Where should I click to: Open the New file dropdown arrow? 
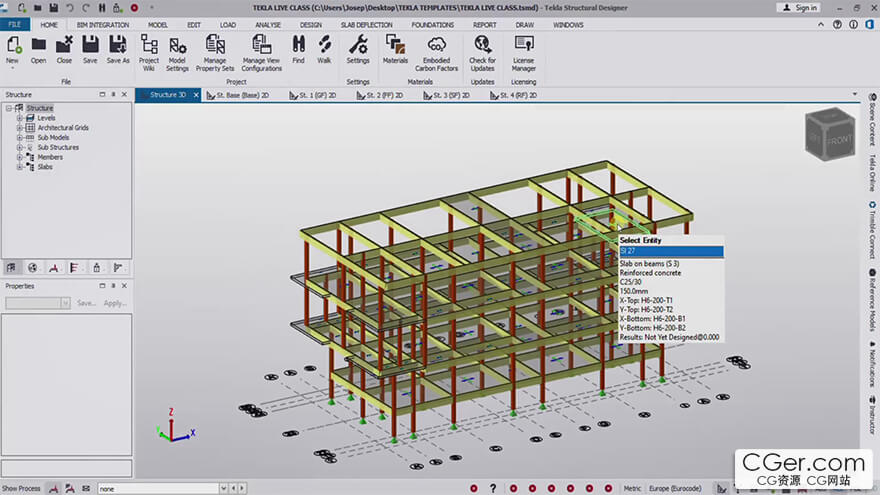click(13, 70)
